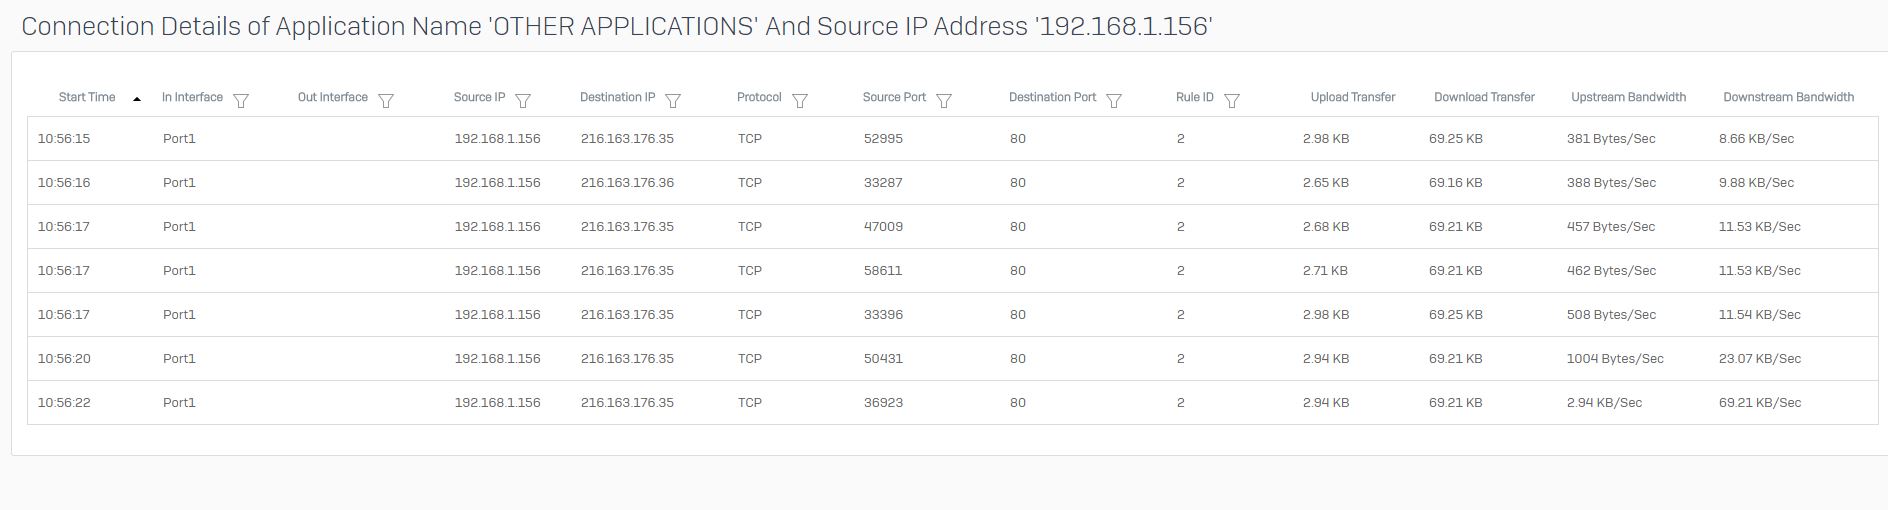Open the In Interface filter icon
1888x510 pixels.
241,100
